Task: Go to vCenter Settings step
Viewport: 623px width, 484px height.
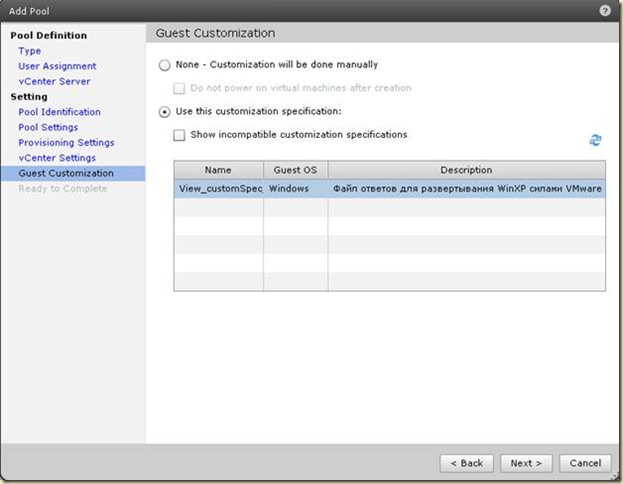Action: click(x=57, y=158)
